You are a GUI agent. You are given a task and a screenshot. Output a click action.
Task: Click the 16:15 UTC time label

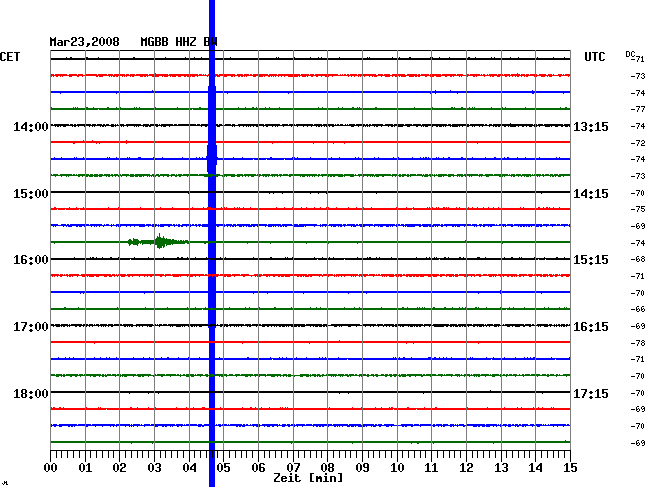click(591, 327)
